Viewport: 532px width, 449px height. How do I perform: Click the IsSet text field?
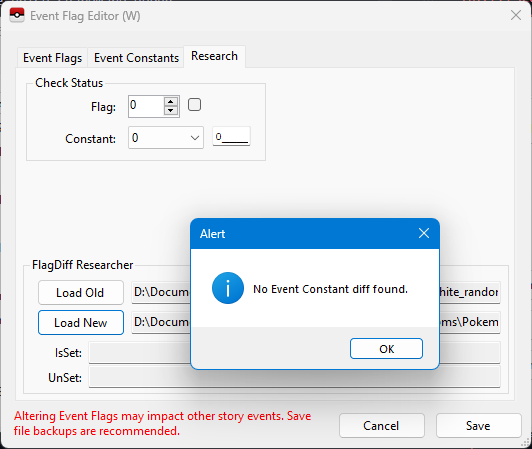click(x=294, y=353)
